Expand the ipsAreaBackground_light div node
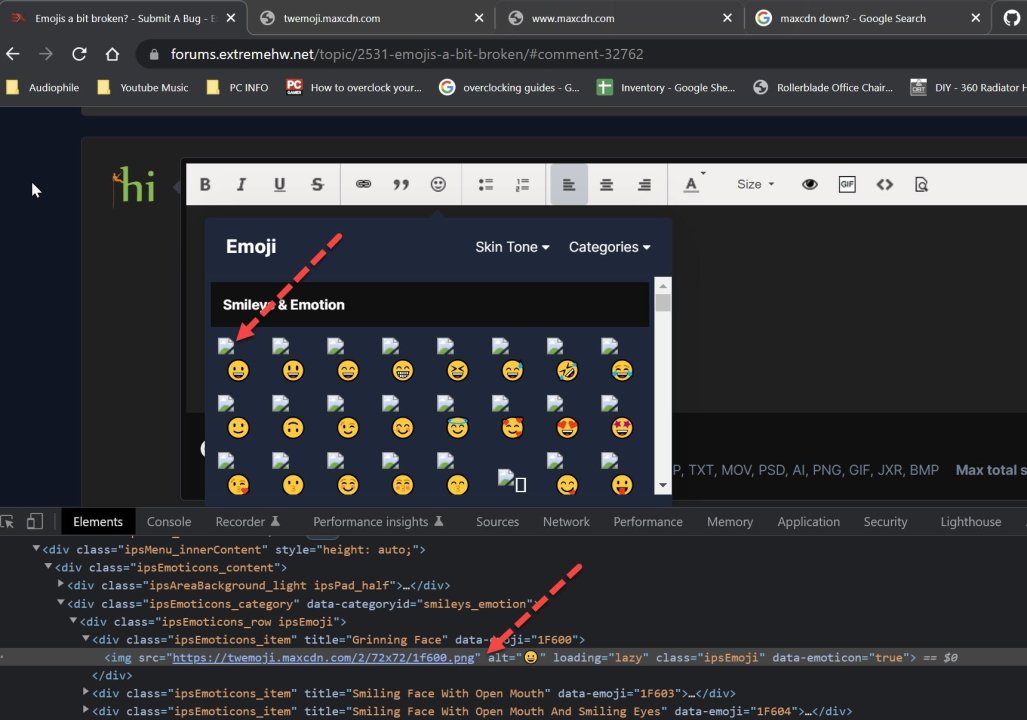The width and height of the screenshot is (1027, 720). [62, 585]
